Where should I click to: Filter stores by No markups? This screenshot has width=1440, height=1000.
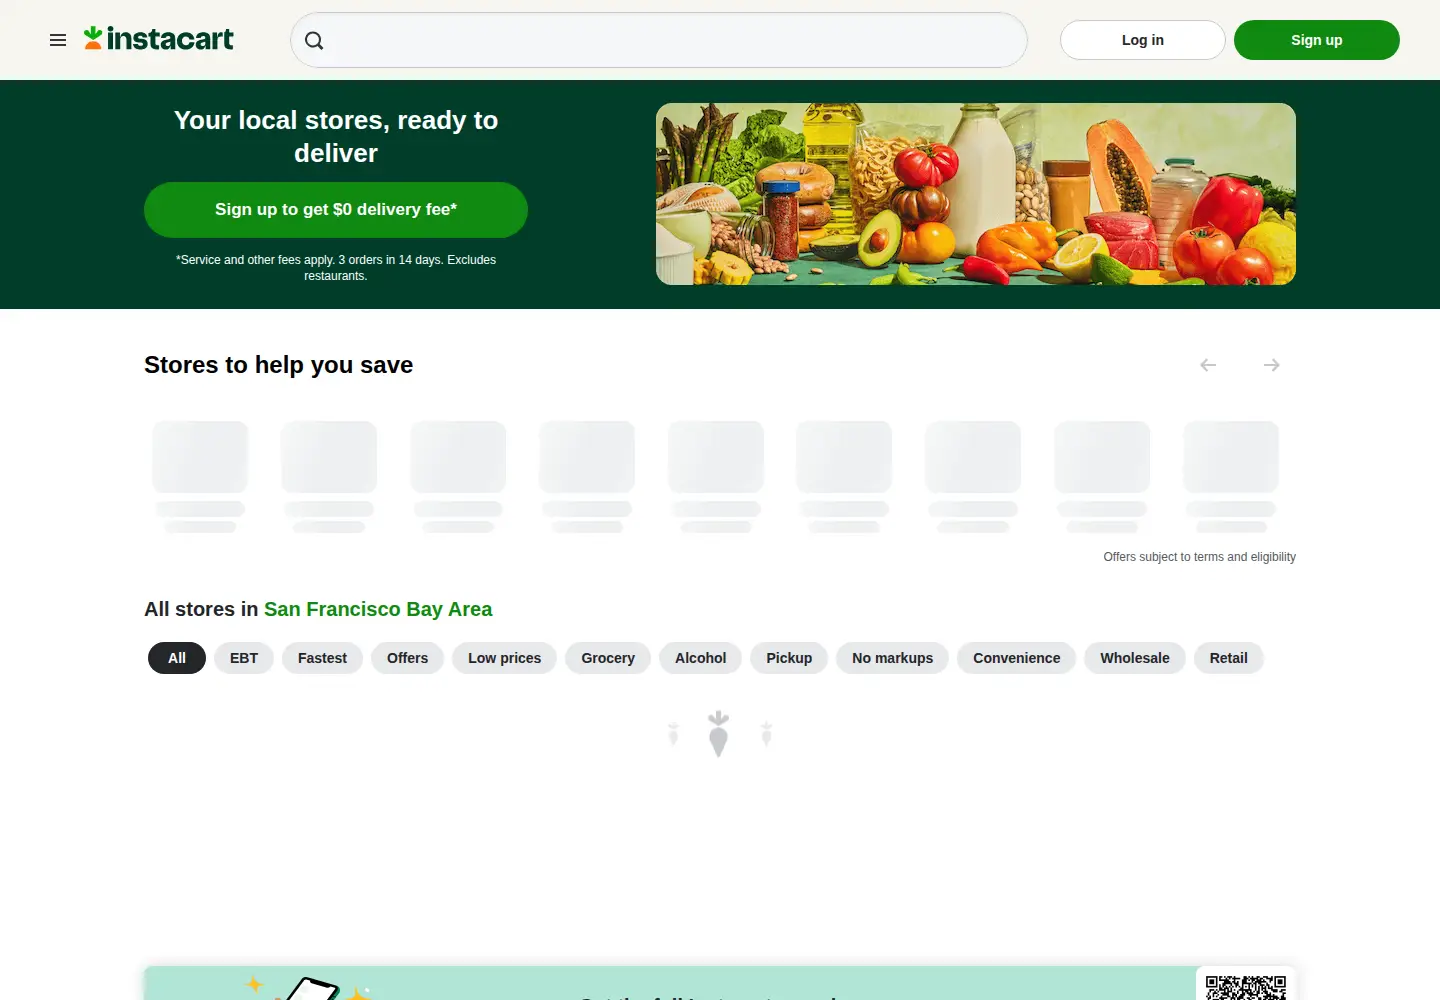coord(892,658)
